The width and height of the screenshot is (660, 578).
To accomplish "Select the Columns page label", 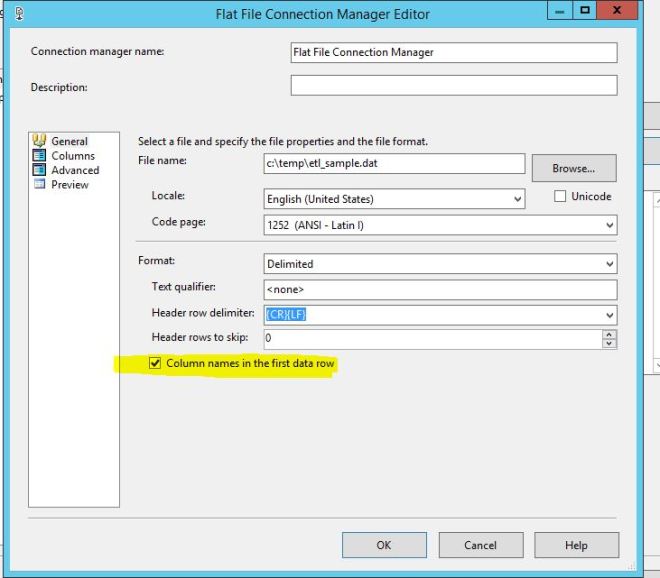I will tap(73, 156).
